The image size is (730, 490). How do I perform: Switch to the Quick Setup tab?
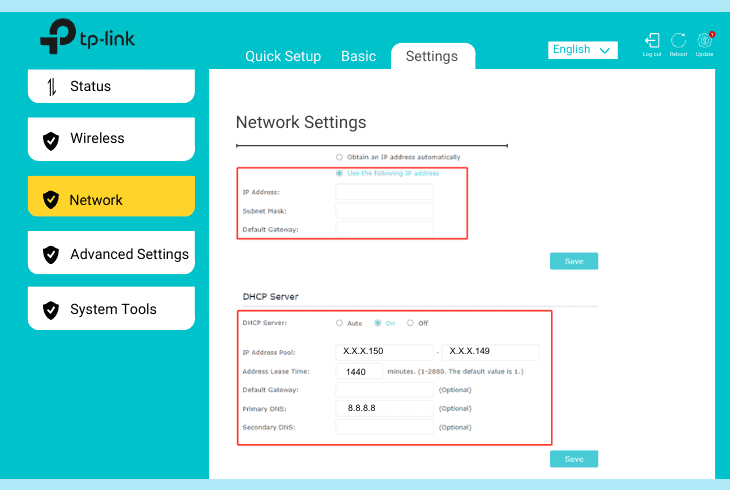[283, 56]
